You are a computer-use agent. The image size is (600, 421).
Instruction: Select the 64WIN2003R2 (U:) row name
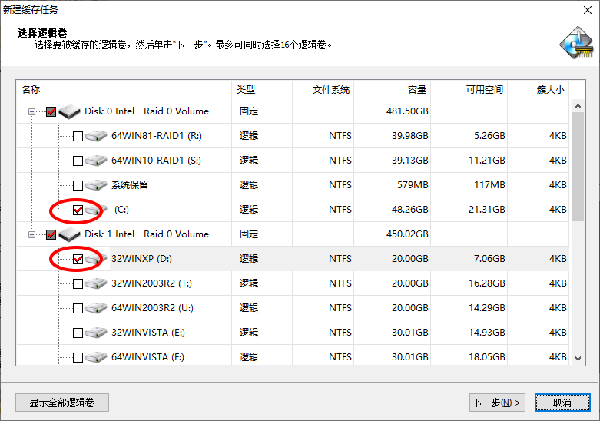pyautogui.click(x=152, y=308)
